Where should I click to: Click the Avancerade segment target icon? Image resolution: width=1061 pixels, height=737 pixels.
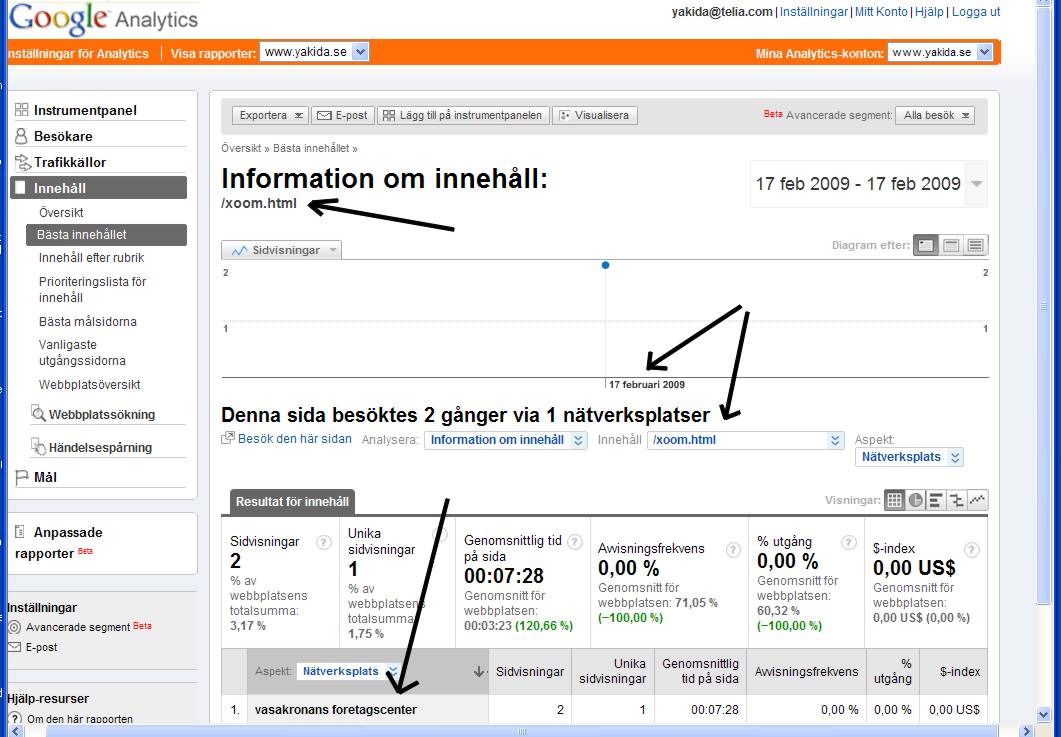pos(14,627)
